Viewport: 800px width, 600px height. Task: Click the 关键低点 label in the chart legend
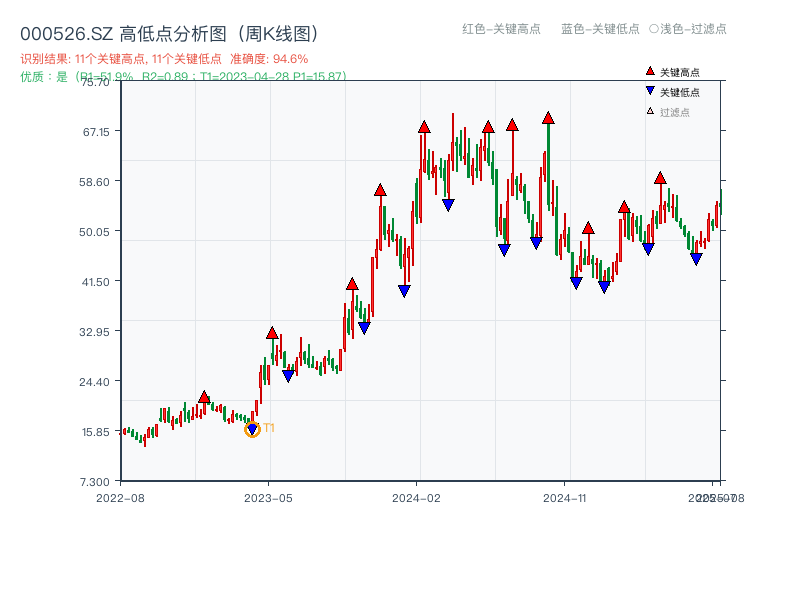click(x=680, y=92)
